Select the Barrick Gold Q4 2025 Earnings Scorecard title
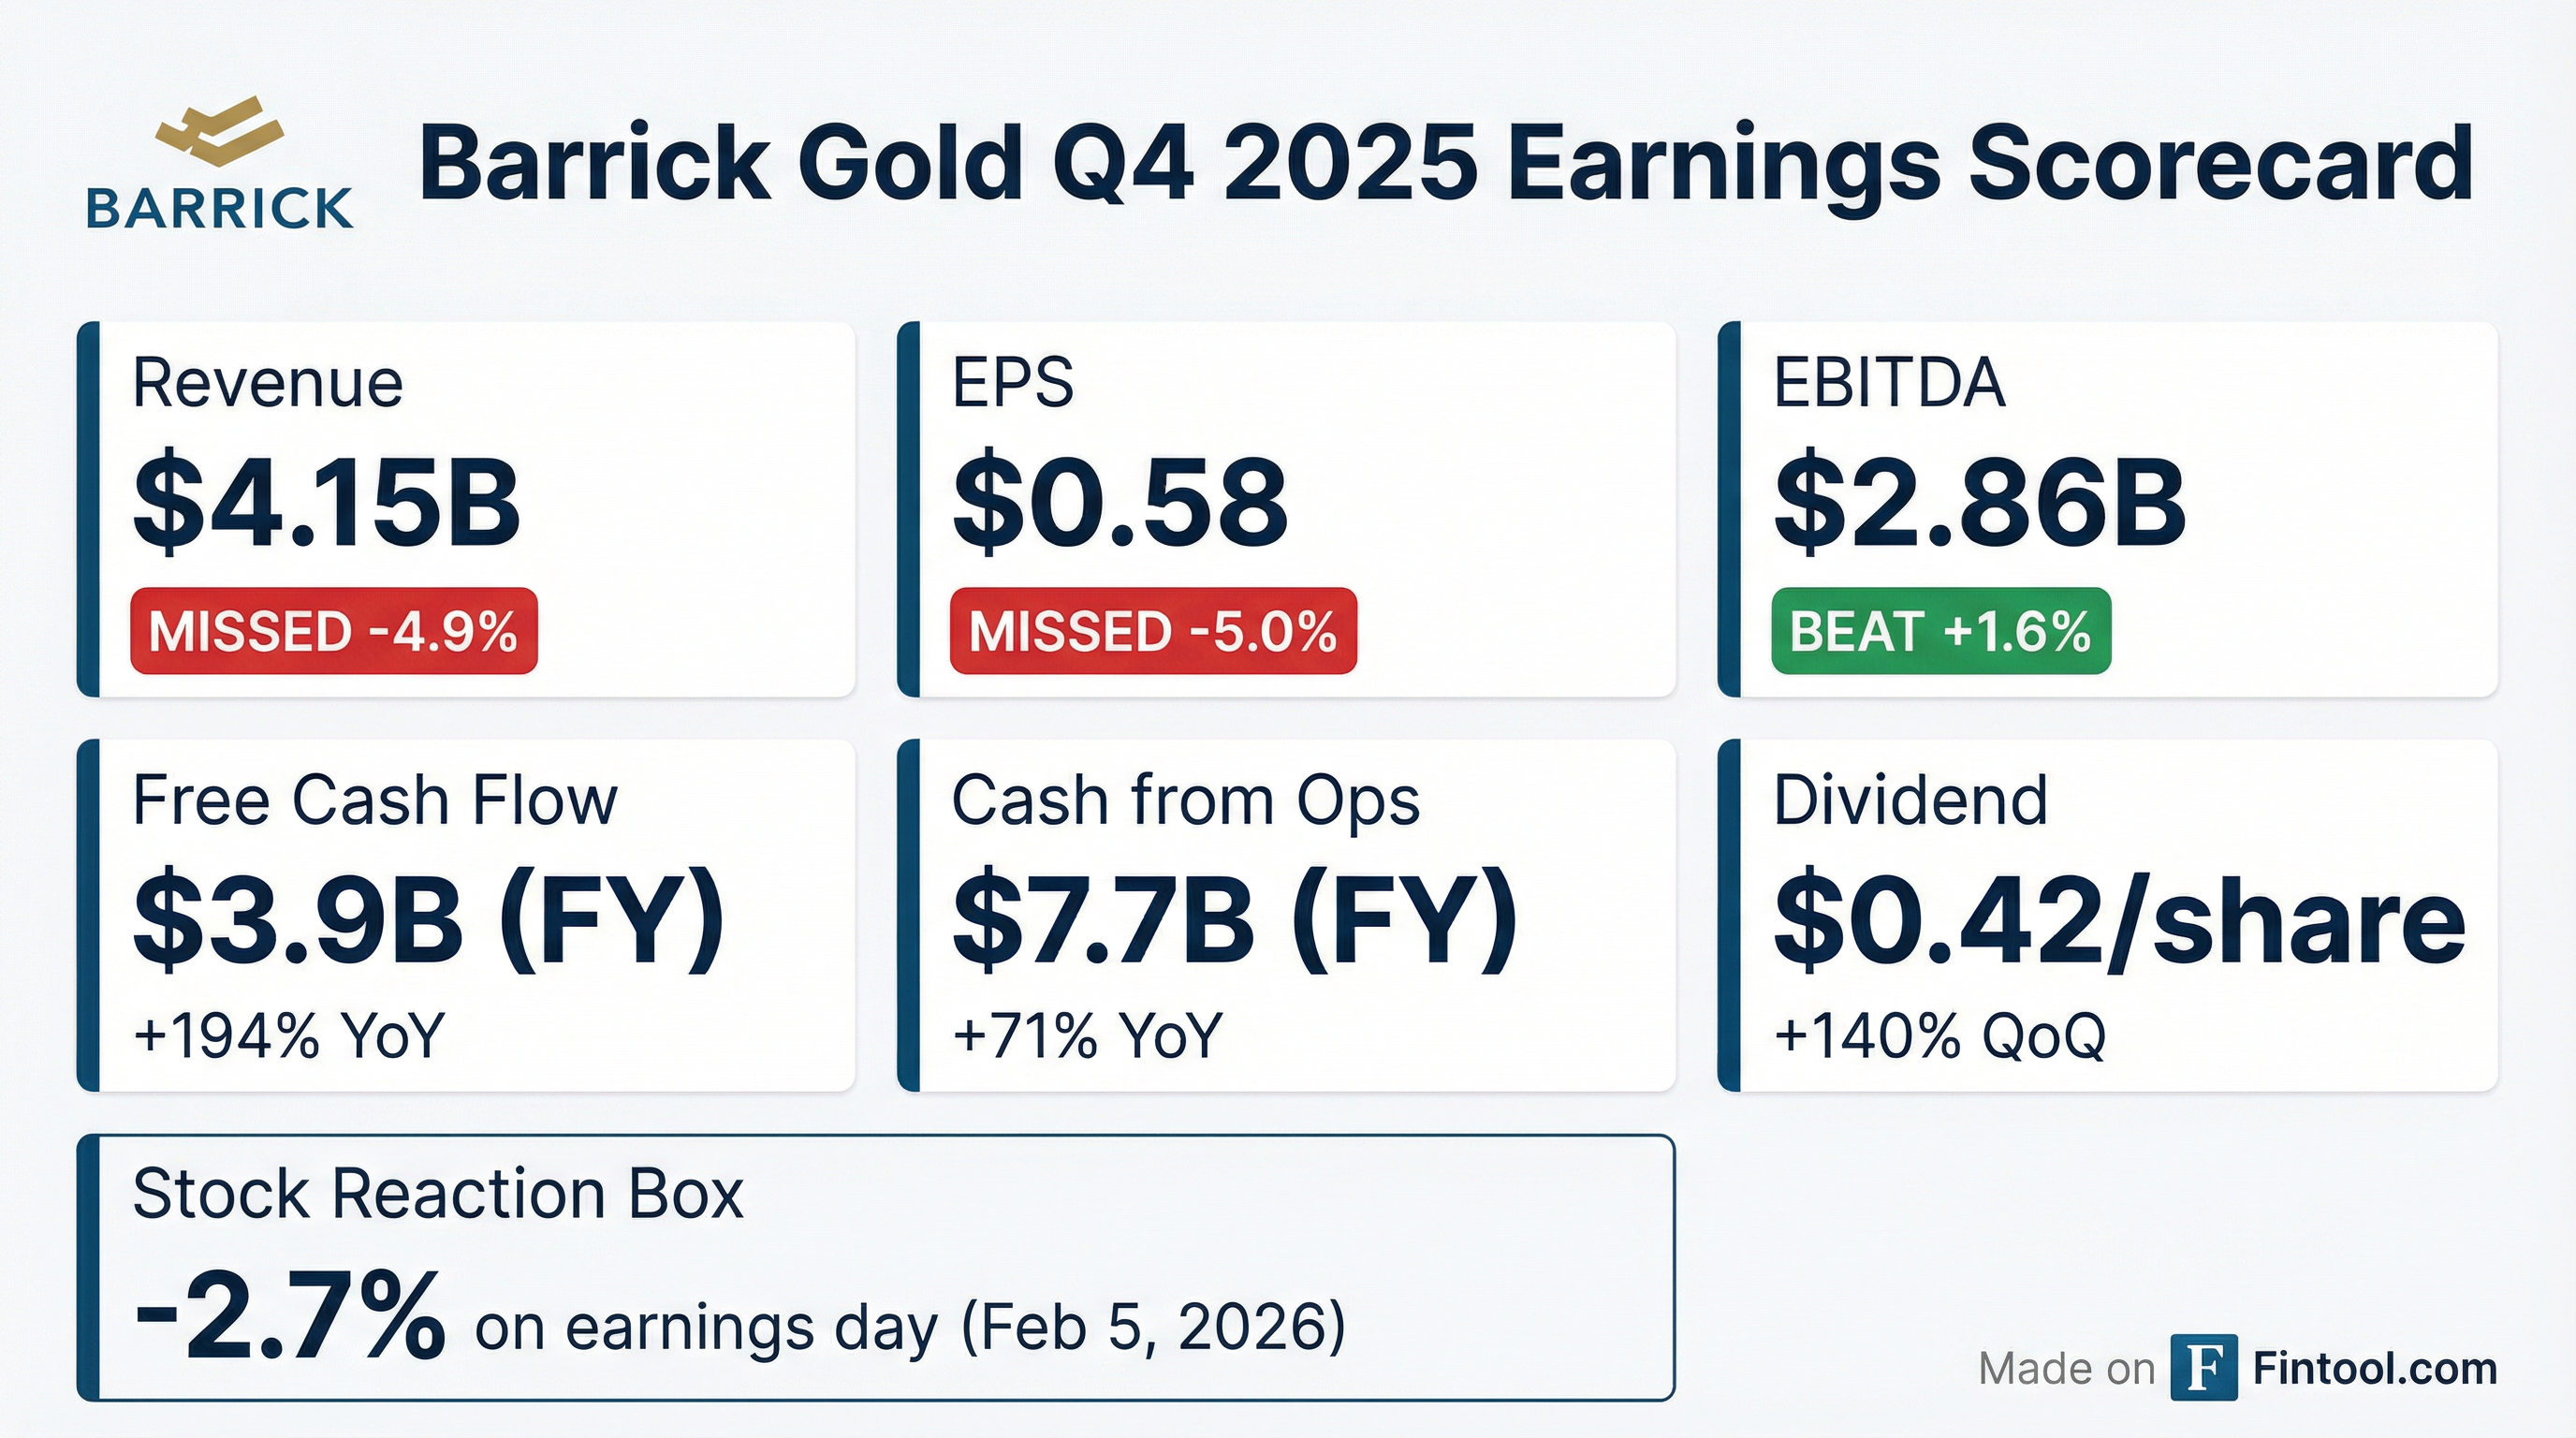Image resolution: width=2576 pixels, height=1438 pixels. click(1445, 163)
